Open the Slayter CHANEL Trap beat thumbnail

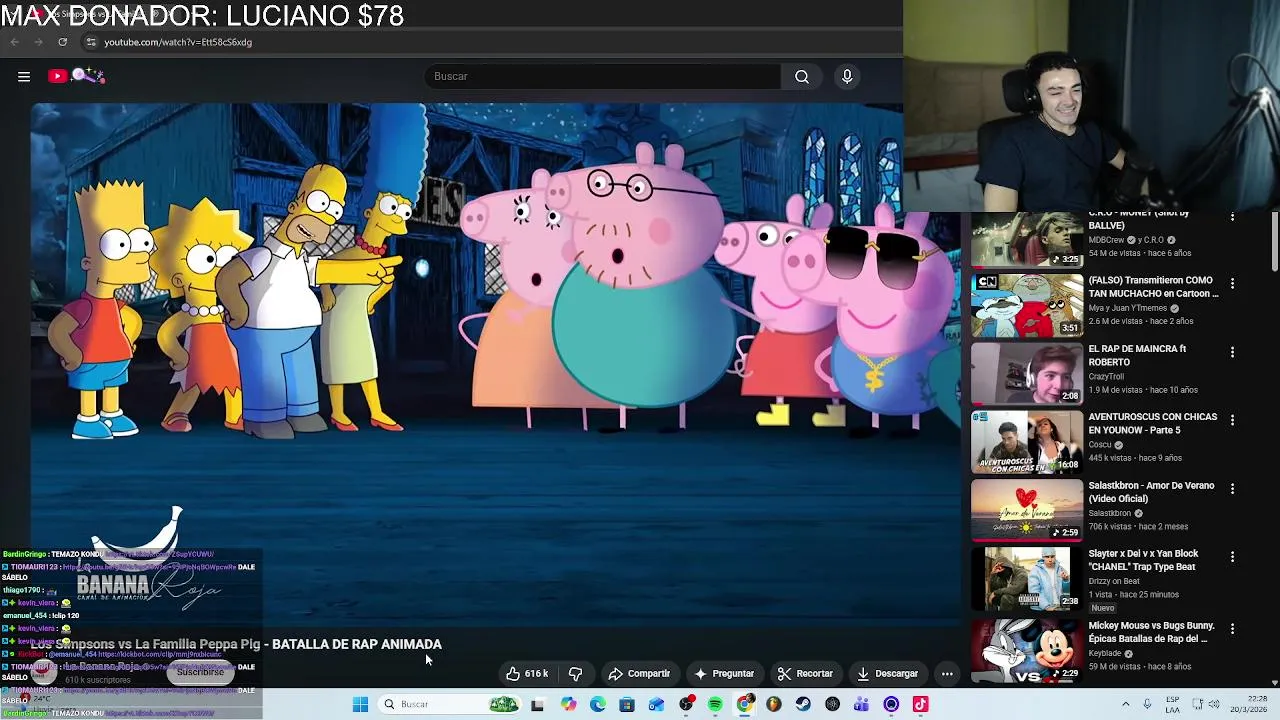[1027, 578]
